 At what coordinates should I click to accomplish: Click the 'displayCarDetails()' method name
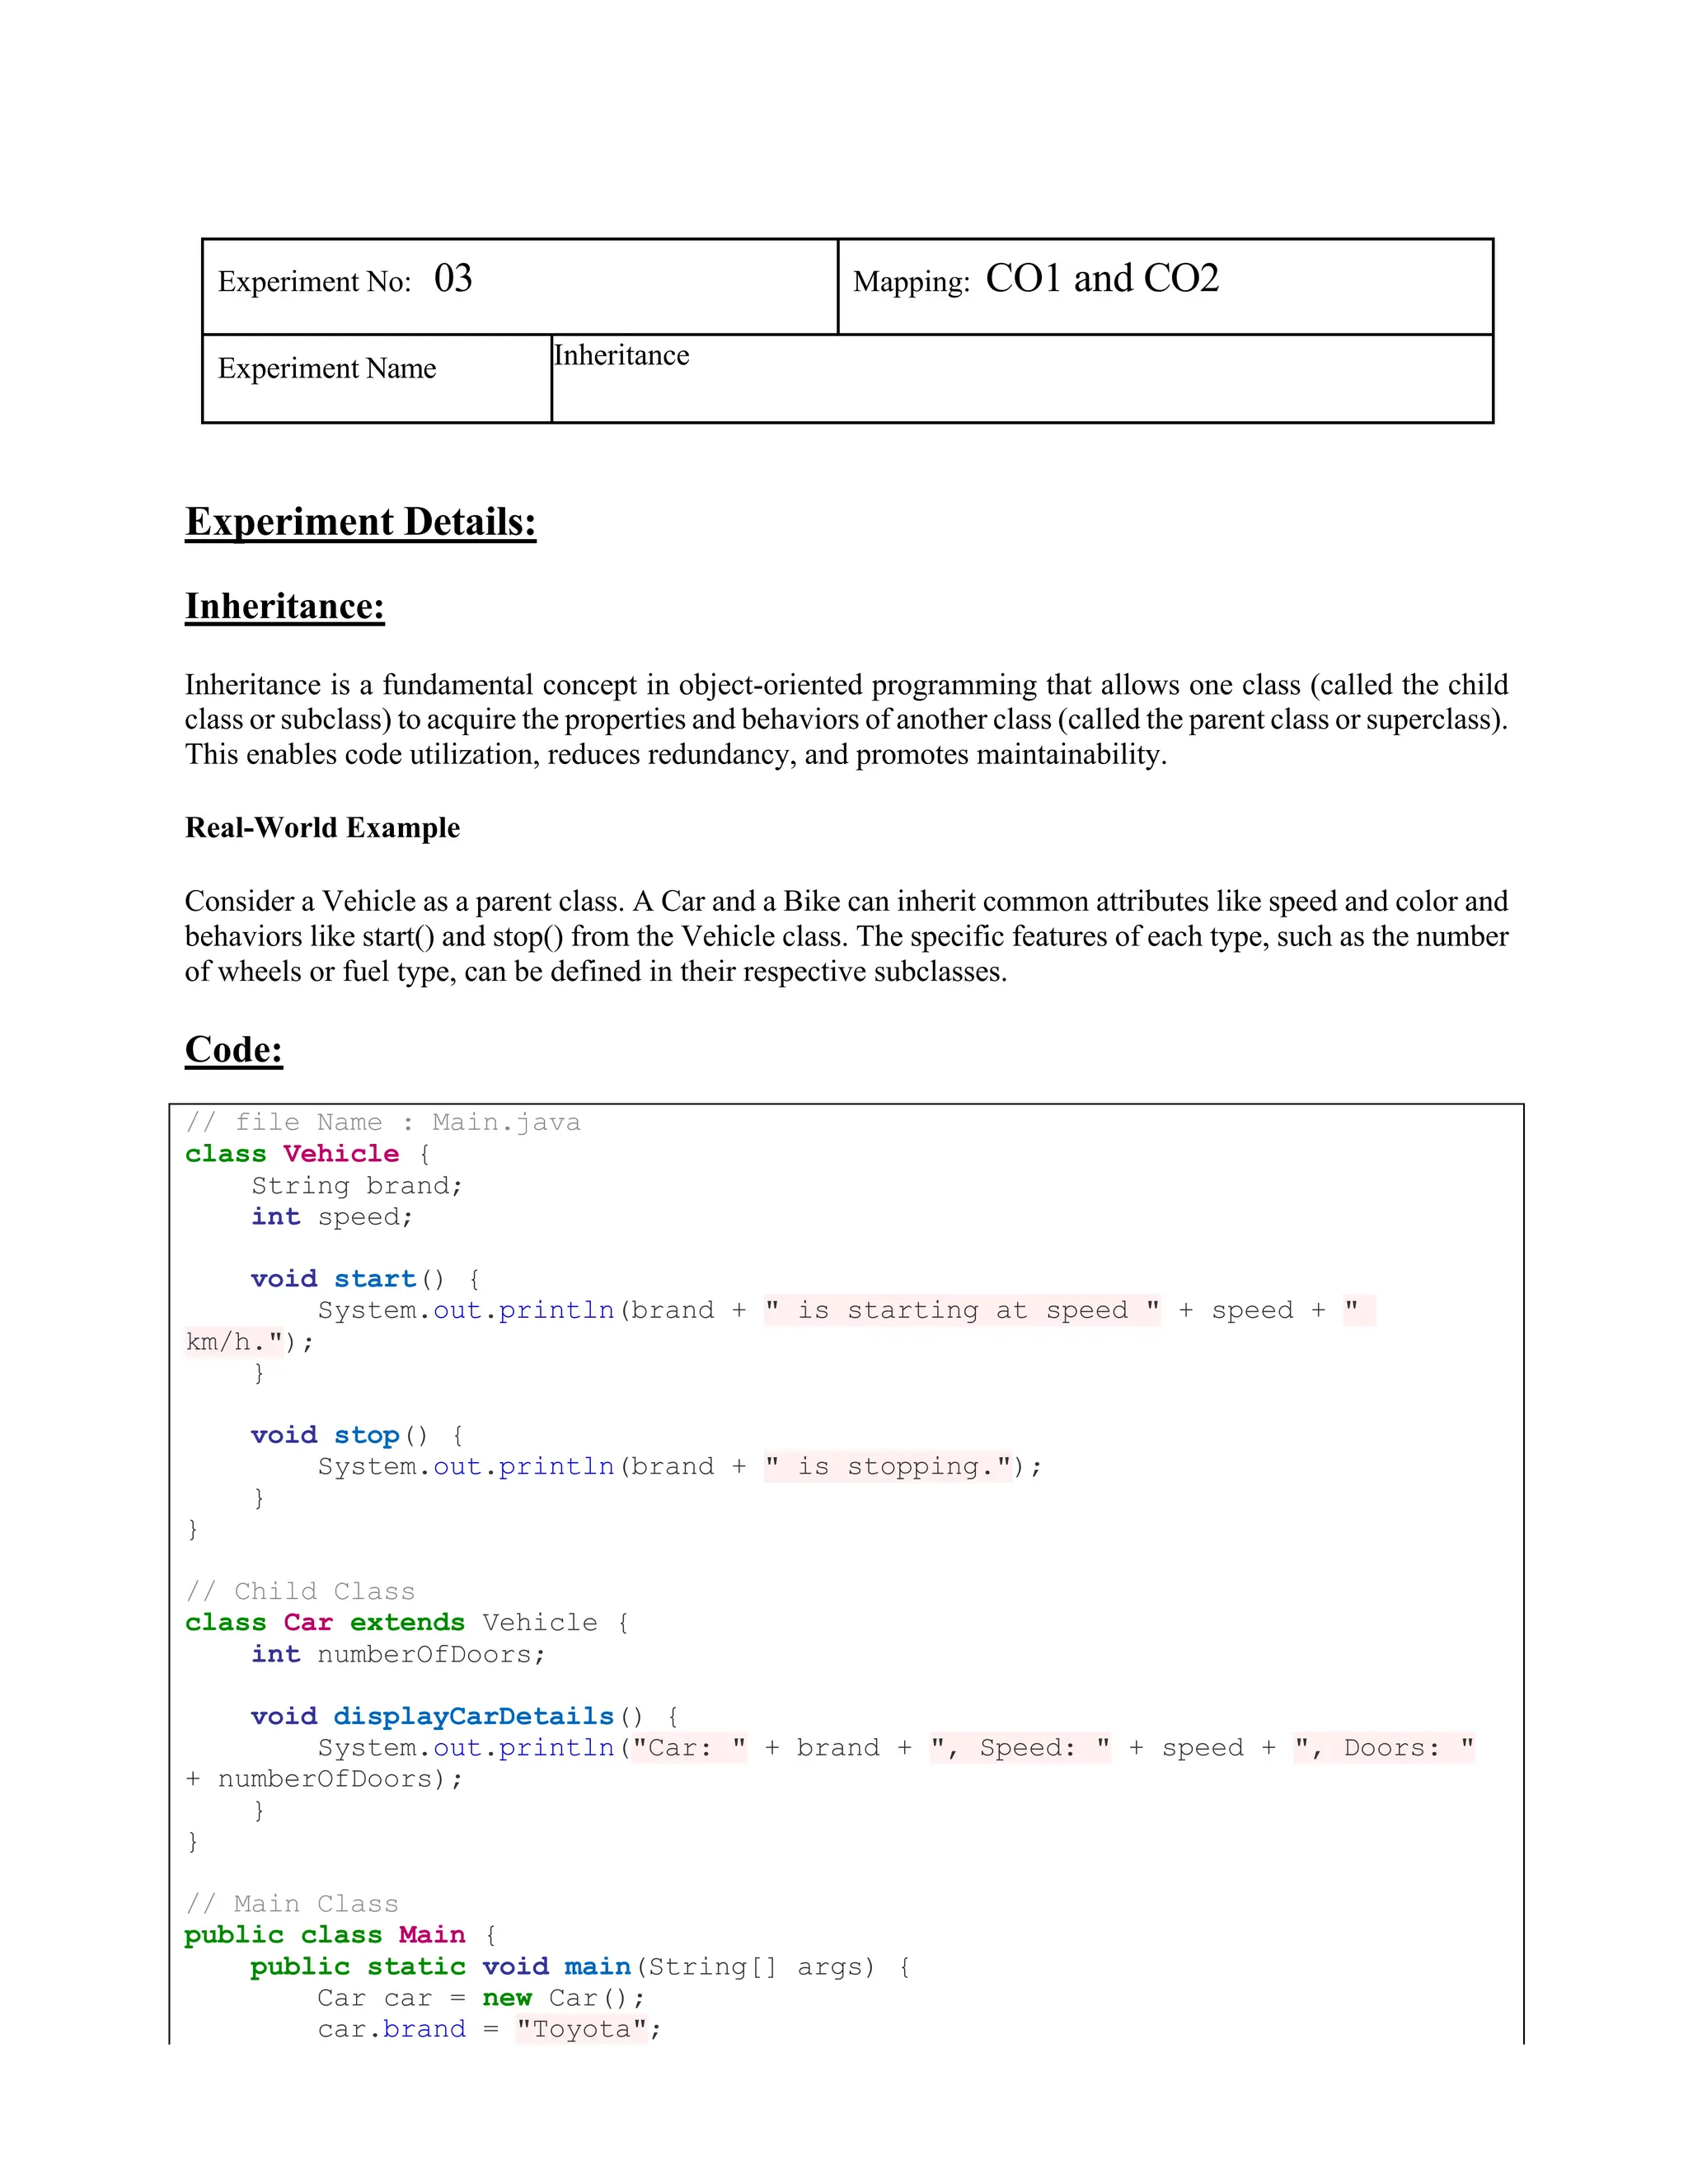[x=473, y=1716]
